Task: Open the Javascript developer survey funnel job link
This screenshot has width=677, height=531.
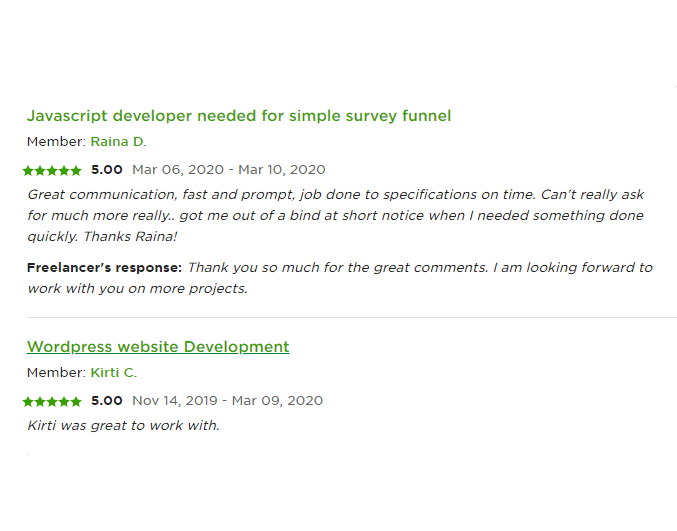Action: [x=239, y=116]
